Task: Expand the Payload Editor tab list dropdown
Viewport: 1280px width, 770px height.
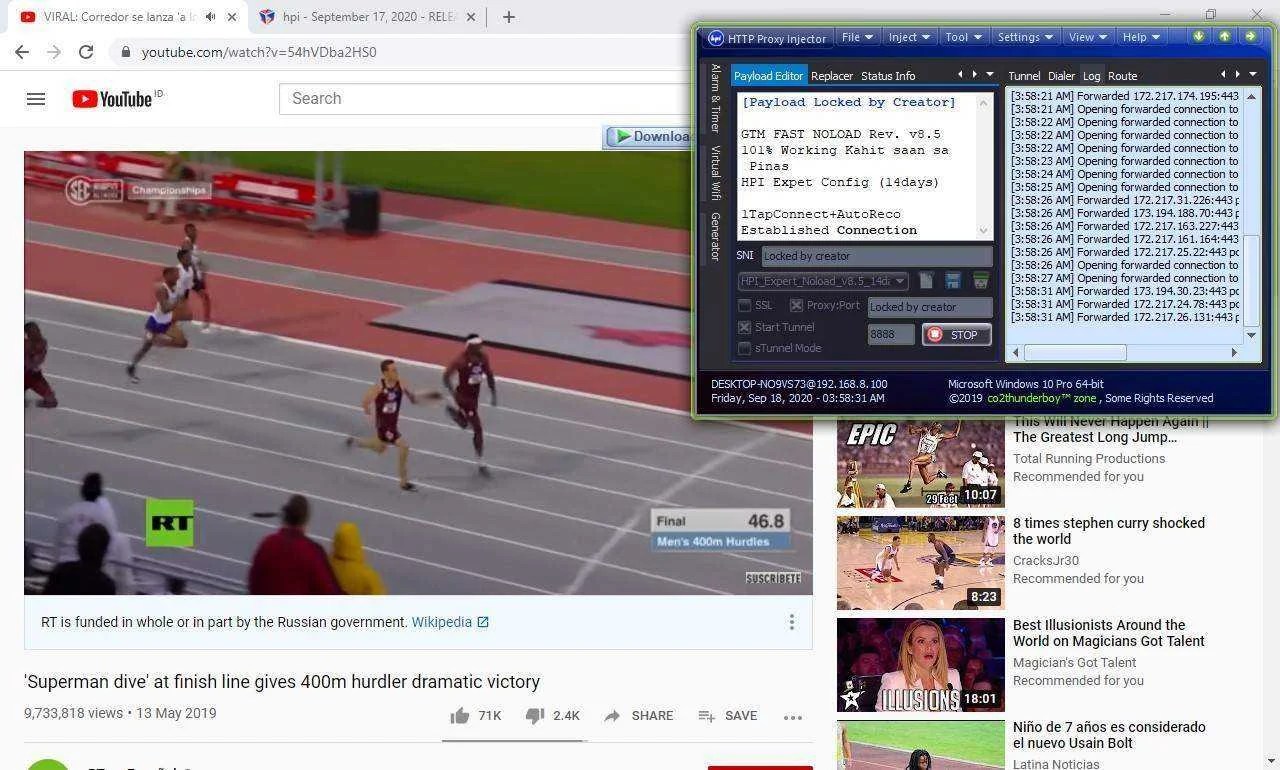Action: tap(990, 74)
